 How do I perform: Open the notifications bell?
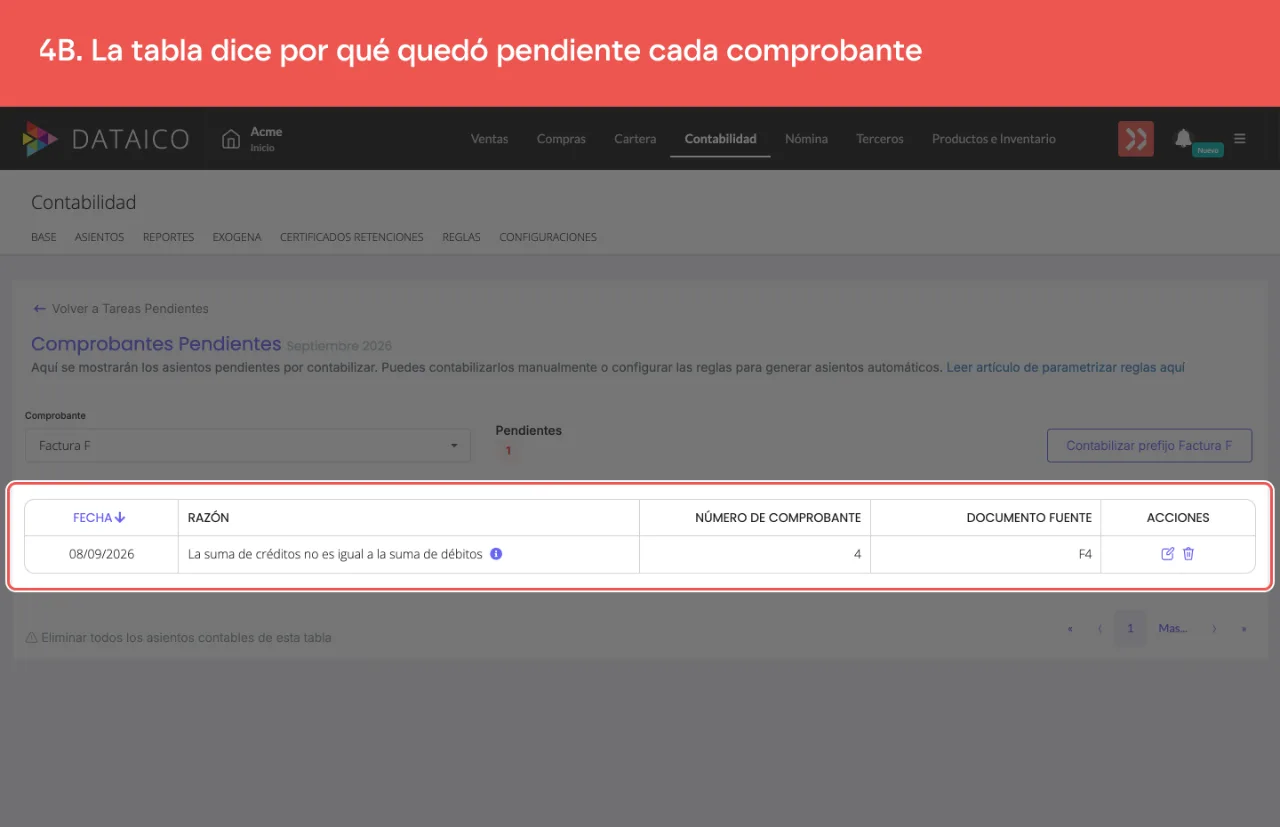coord(1183,138)
